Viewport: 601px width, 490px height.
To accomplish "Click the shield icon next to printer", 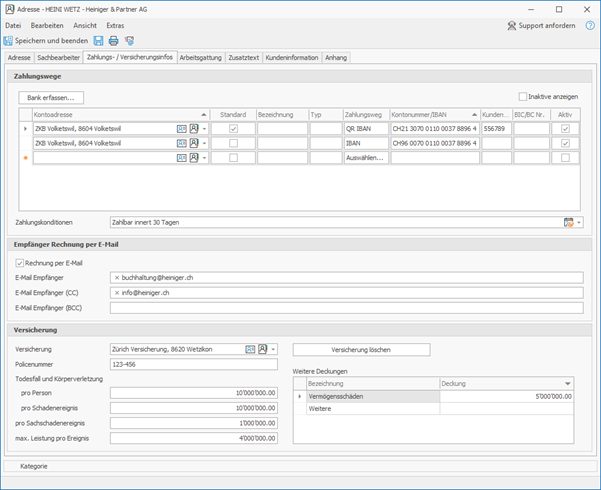I will 130,41.
